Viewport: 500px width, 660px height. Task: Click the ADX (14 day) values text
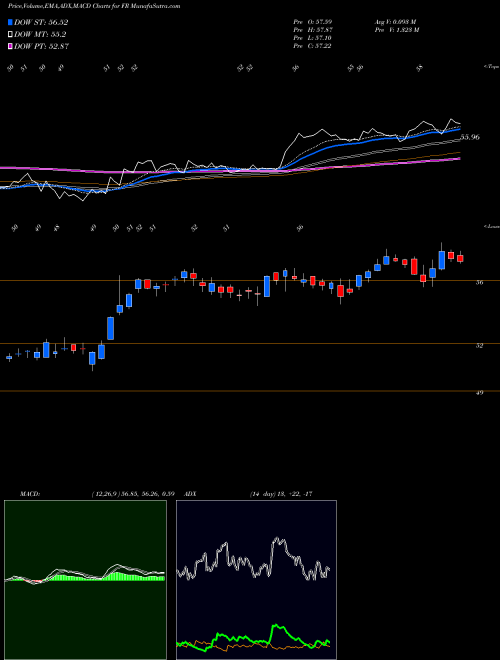click(x=280, y=494)
